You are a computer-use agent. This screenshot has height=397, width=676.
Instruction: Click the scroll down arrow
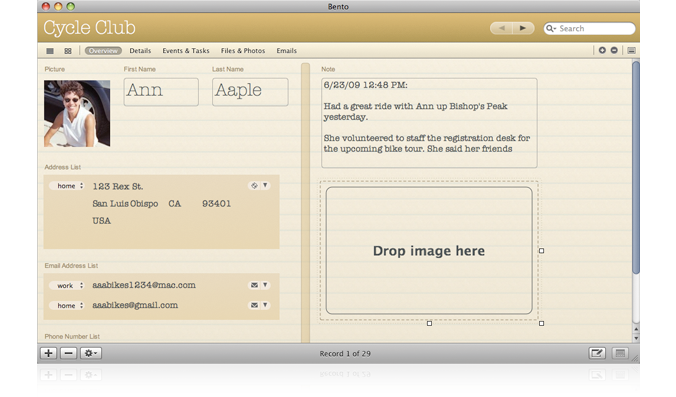tap(636, 338)
